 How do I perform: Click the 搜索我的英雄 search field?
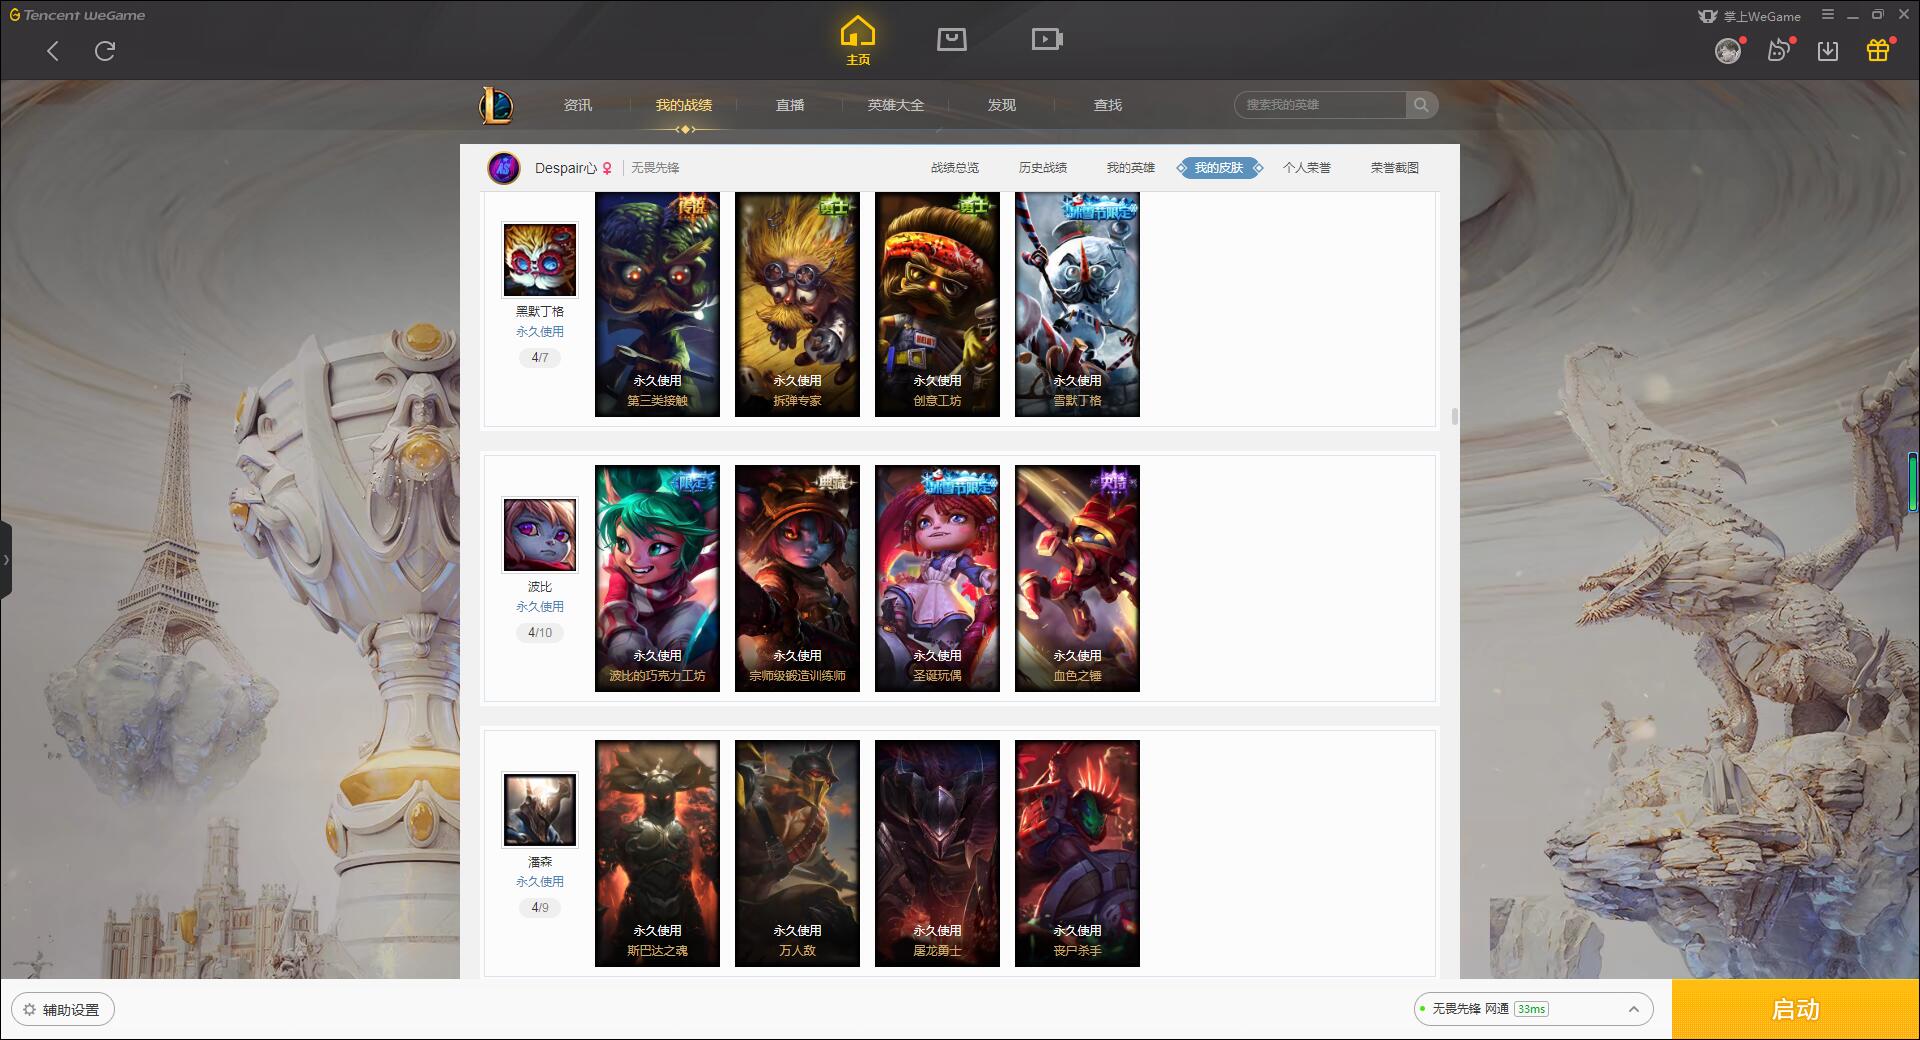coord(1320,105)
